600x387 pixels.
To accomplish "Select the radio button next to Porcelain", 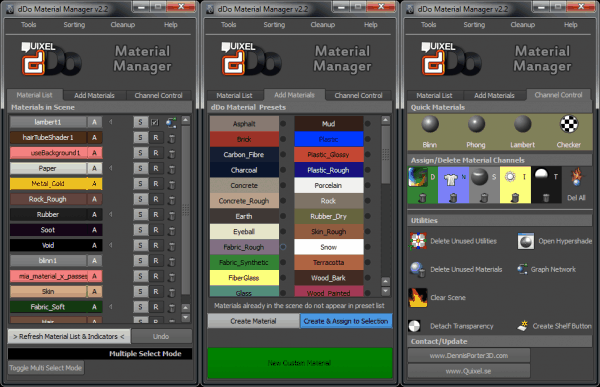I will (x=368, y=185).
